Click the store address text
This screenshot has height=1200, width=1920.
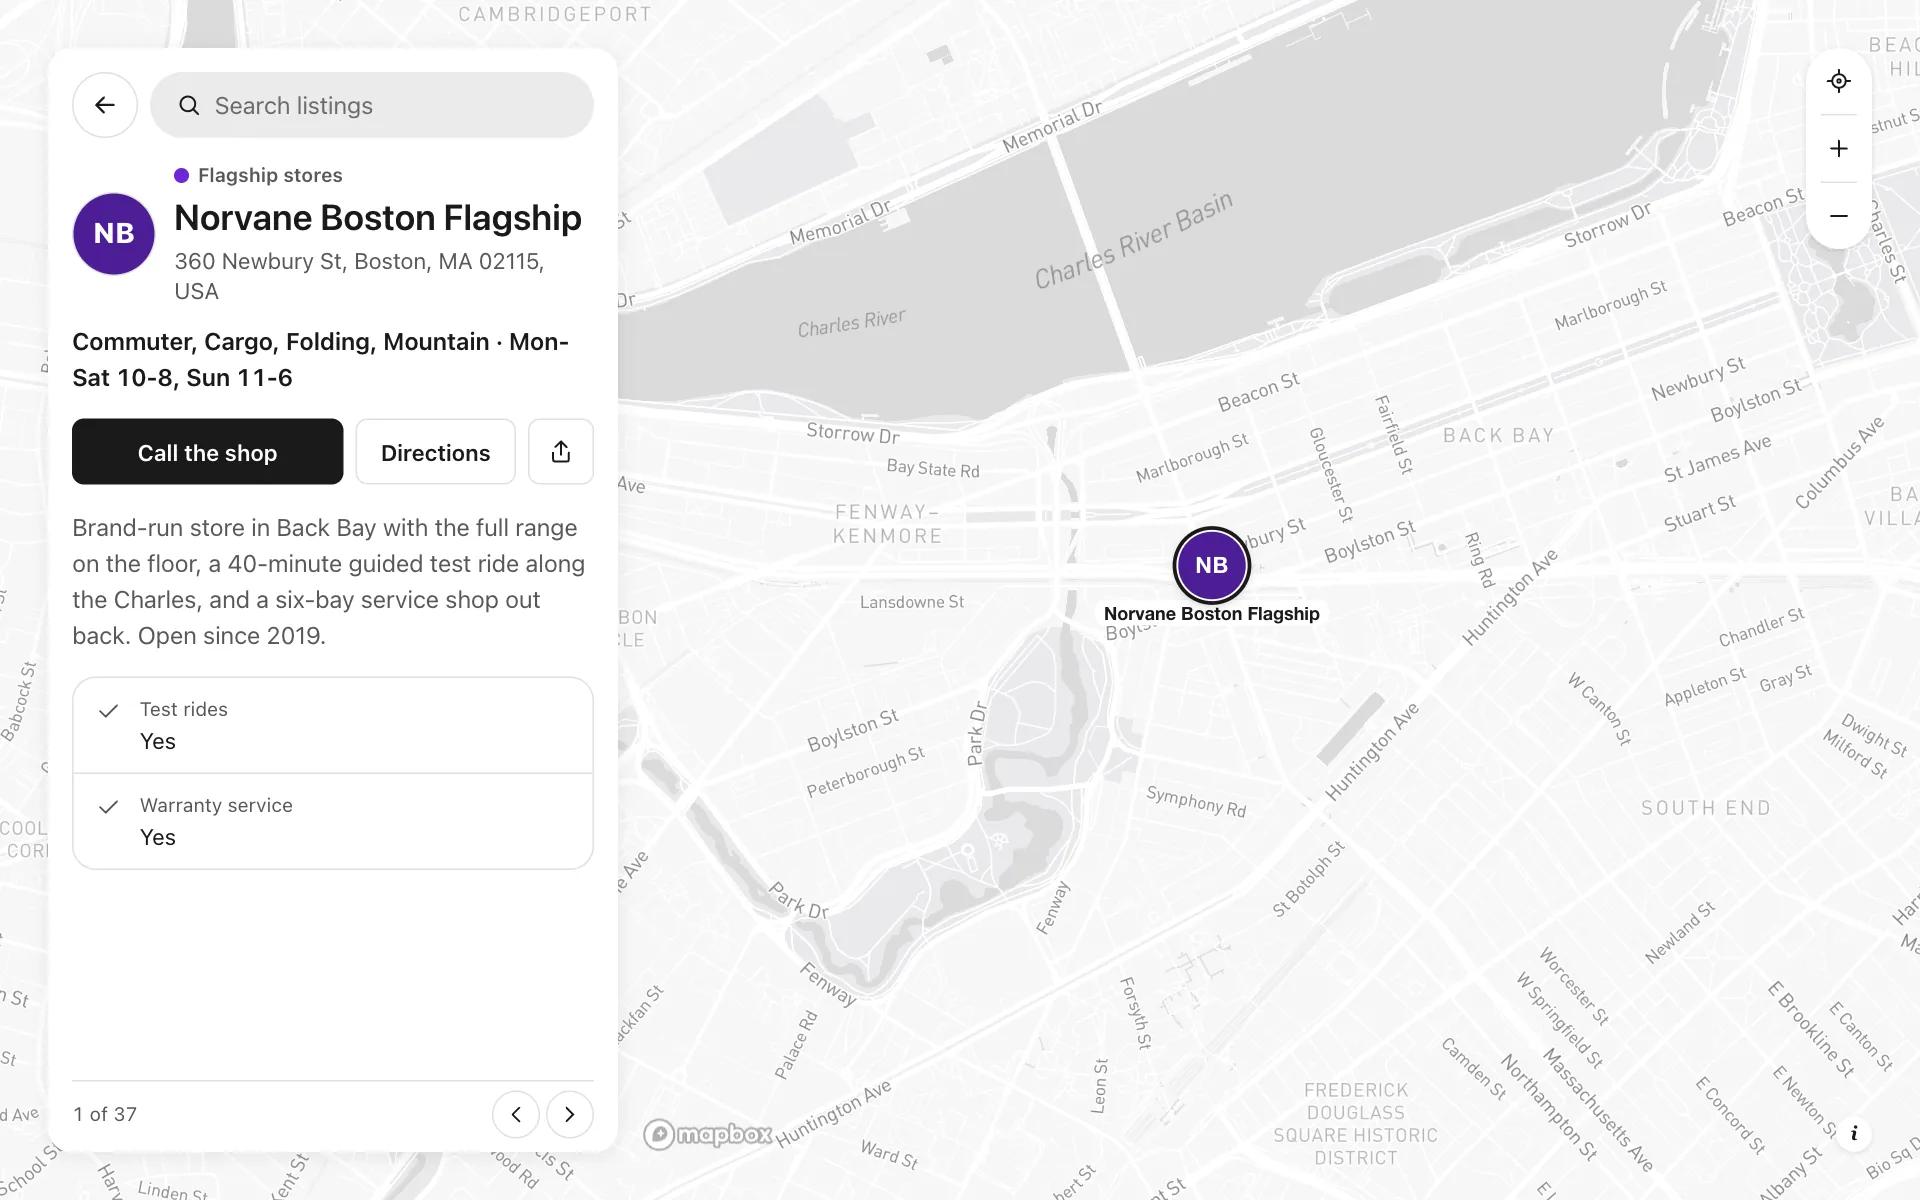click(360, 276)
